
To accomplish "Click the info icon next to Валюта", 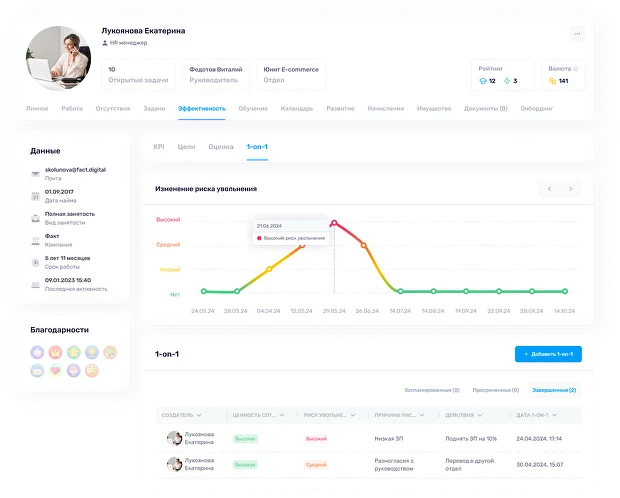I will pyautogui.click(x=576, y=69).
